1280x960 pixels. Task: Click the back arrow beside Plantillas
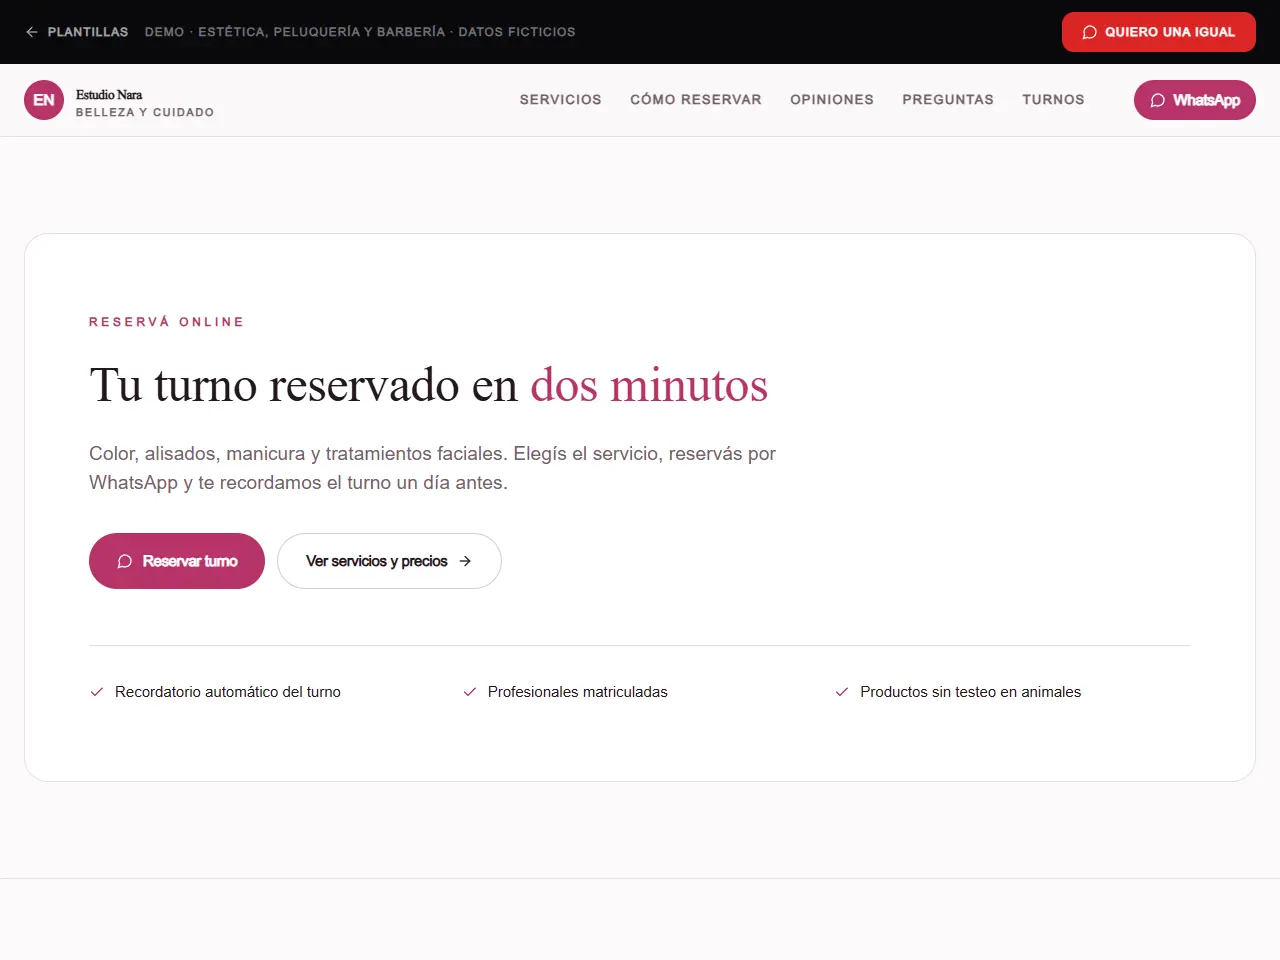tap(32, 32)
